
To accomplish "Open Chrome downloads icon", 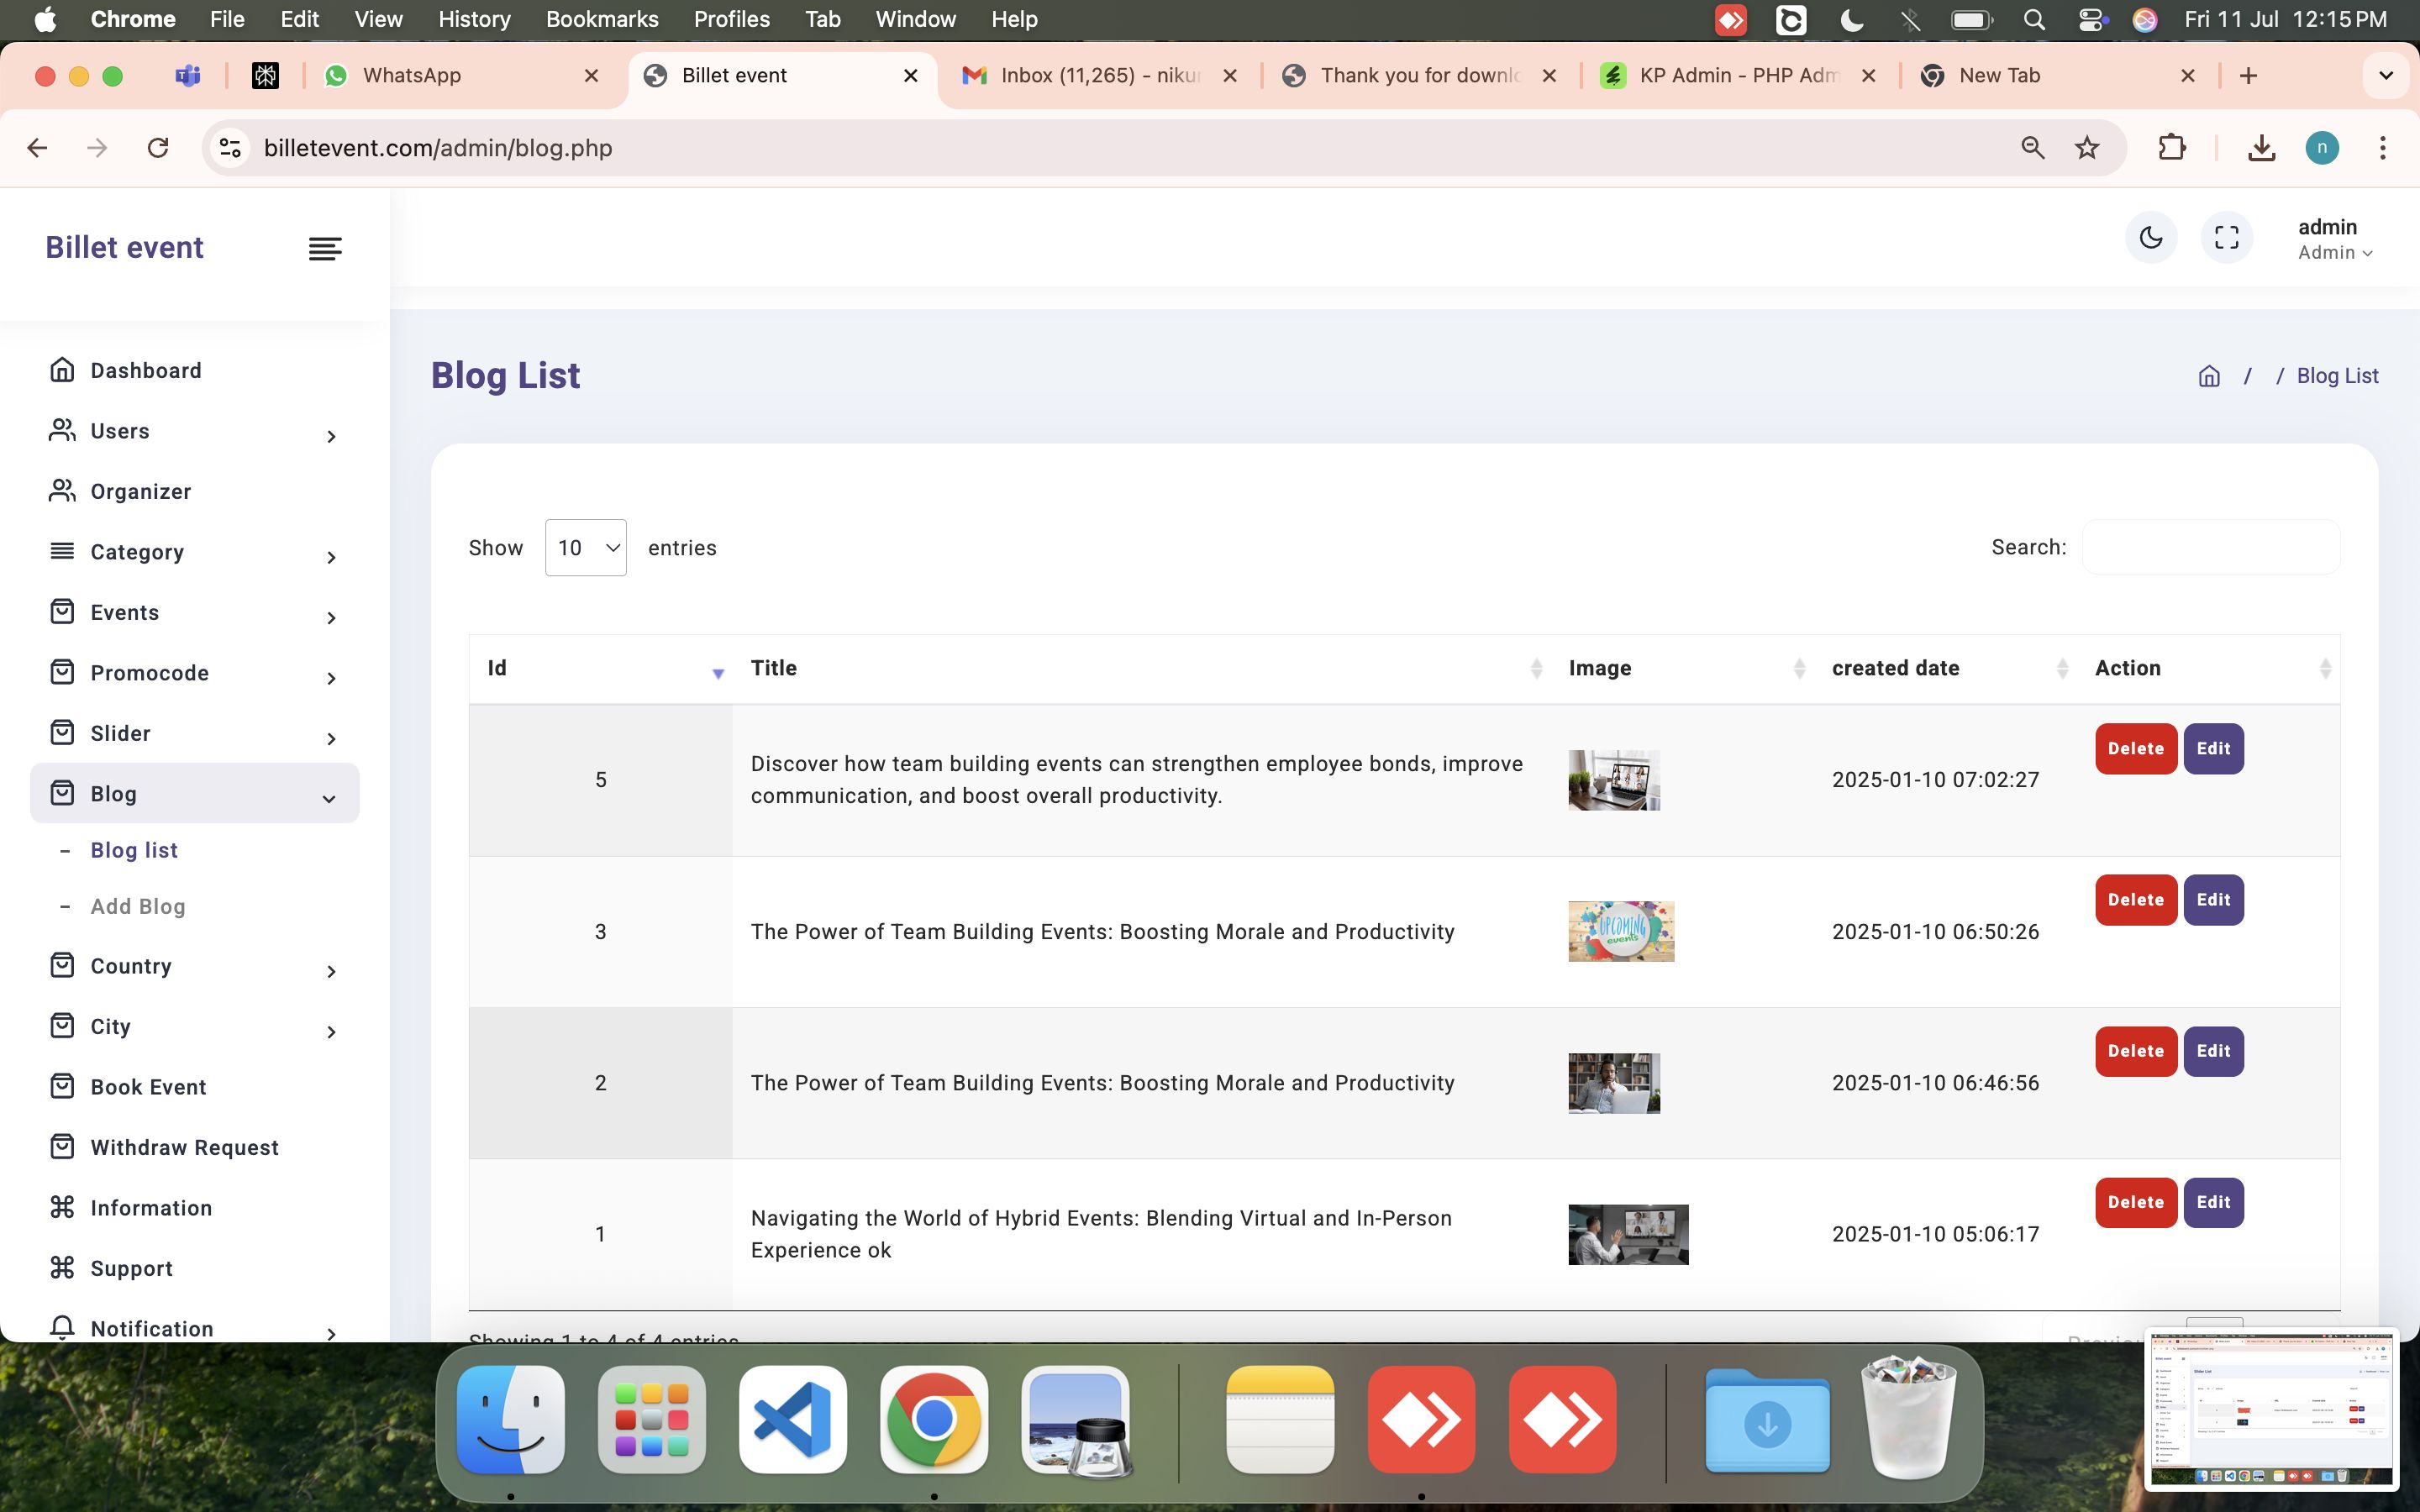I will point(2261,148).
